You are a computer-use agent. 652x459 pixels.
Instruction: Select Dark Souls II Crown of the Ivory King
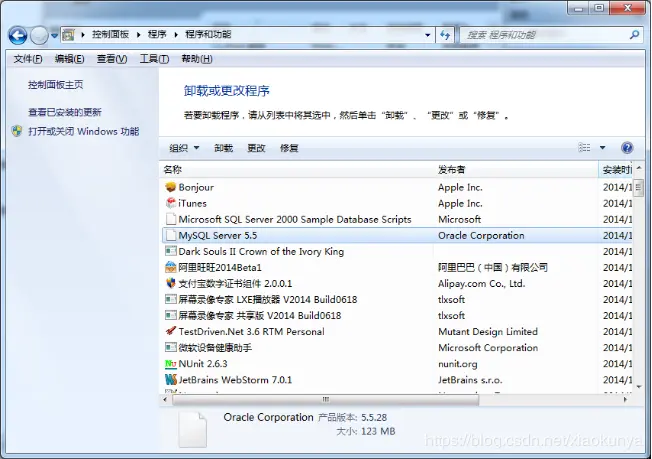click(261, 252)
